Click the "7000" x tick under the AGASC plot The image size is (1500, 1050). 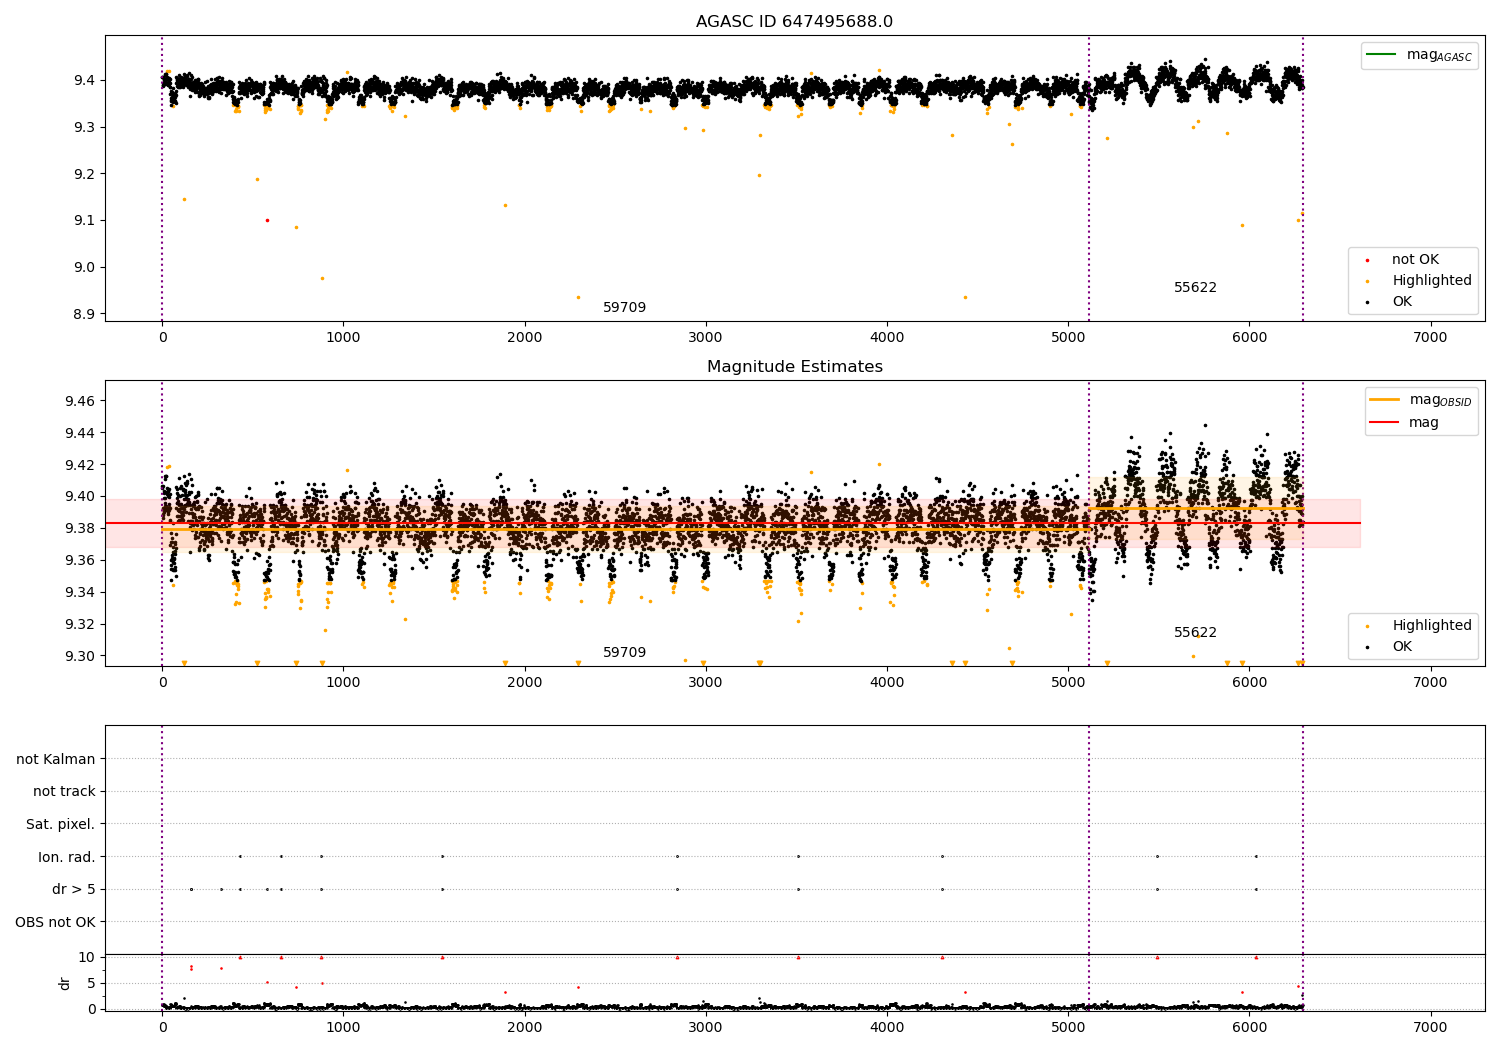1430,338
